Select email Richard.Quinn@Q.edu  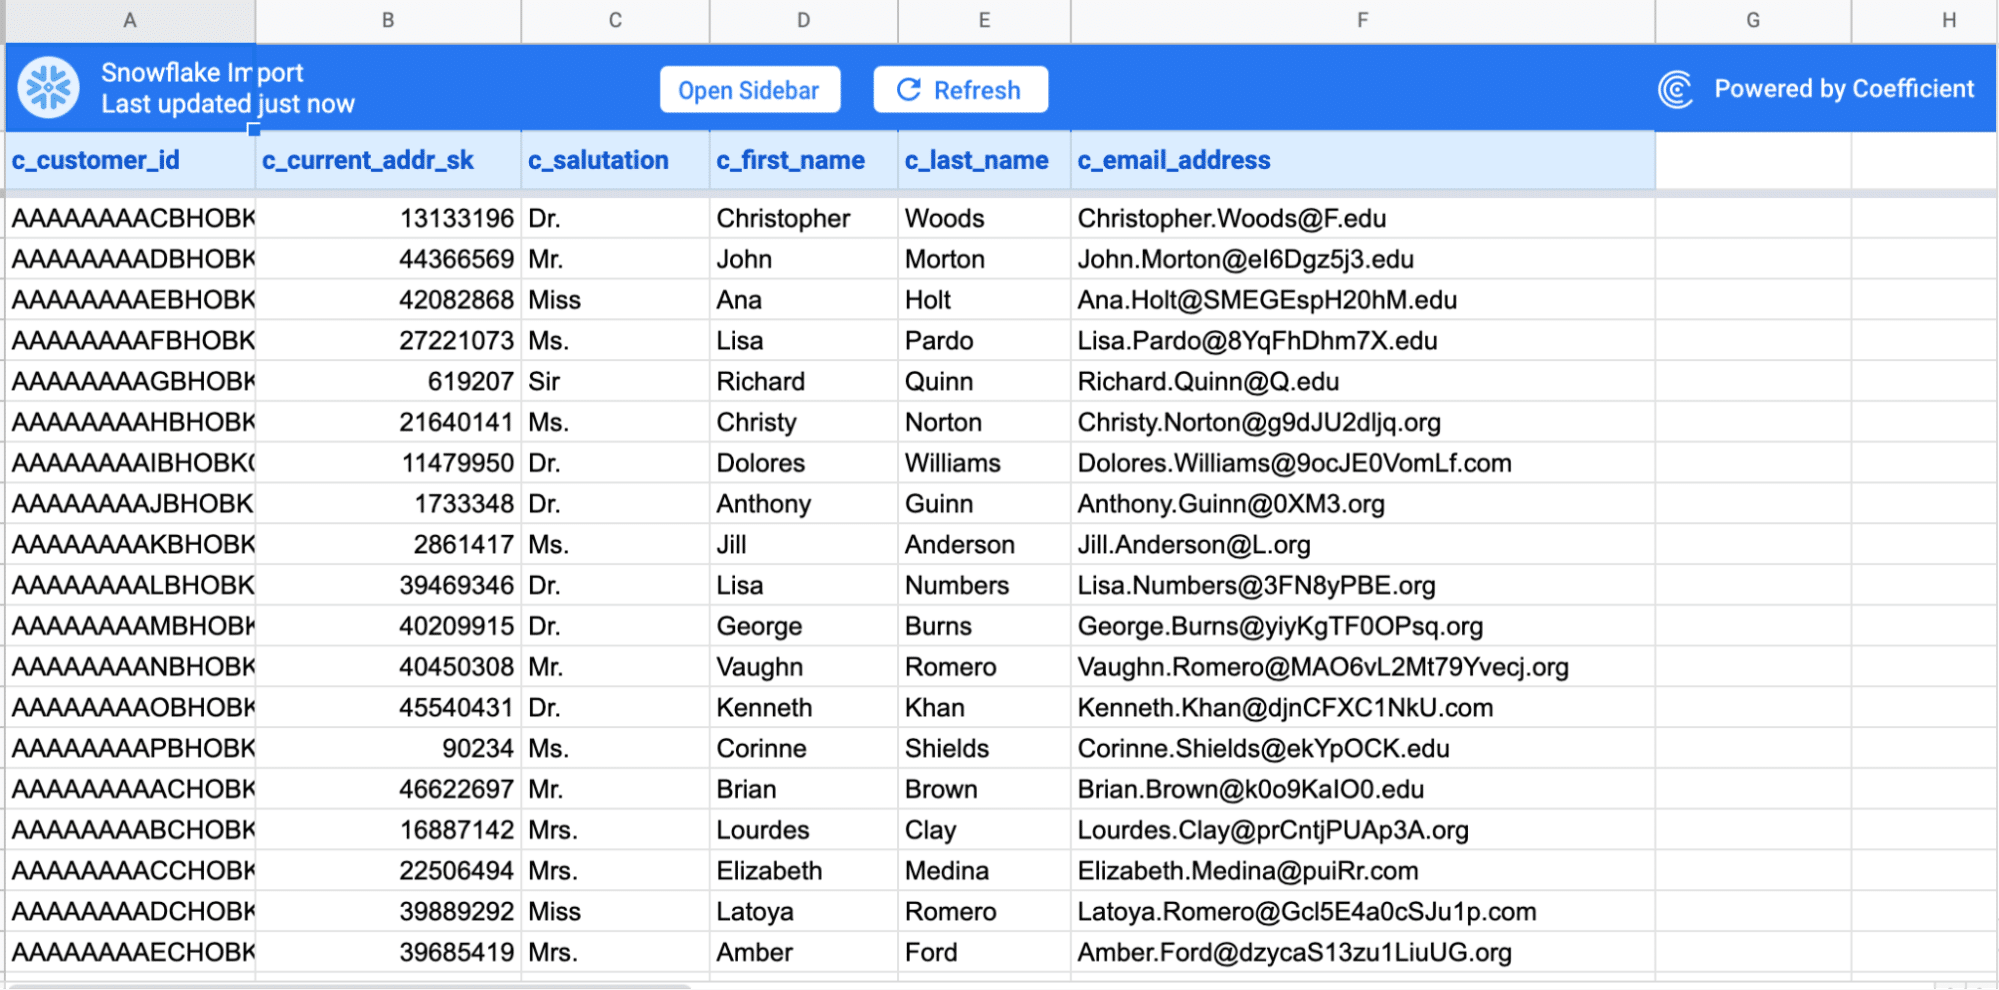(x=1362, y=382)
